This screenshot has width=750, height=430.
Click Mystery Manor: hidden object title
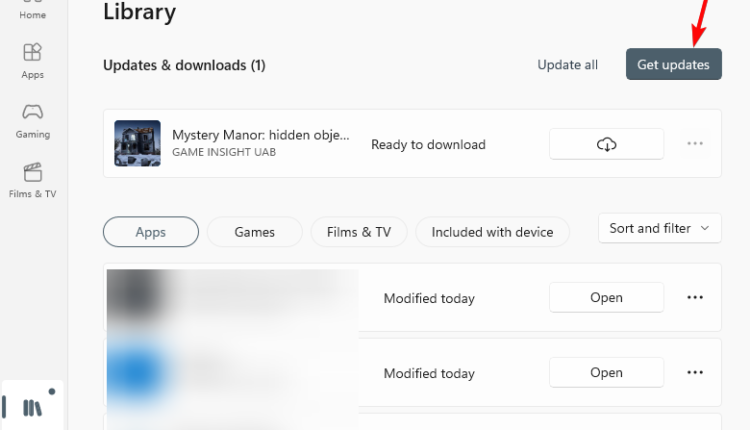[x=261, y=135]
